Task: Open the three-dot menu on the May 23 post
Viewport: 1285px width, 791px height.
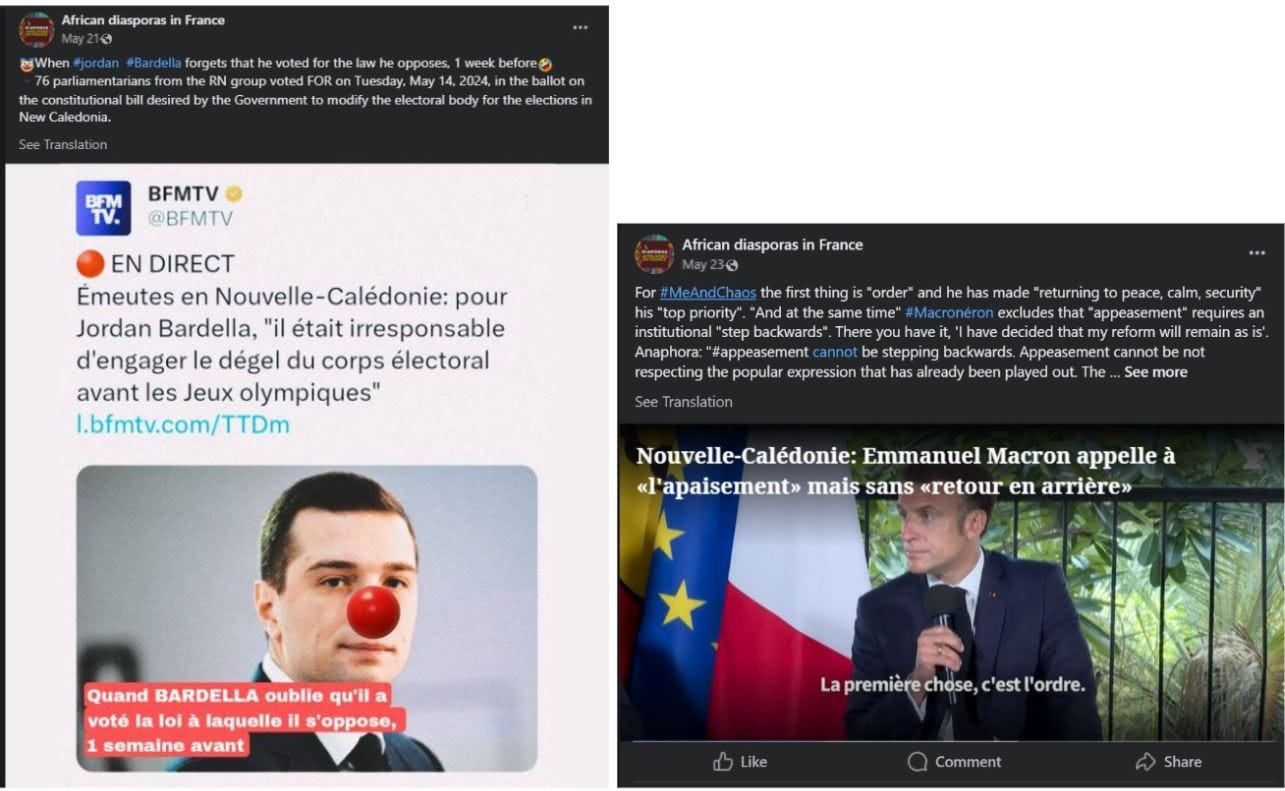Action: (1257, 253)
